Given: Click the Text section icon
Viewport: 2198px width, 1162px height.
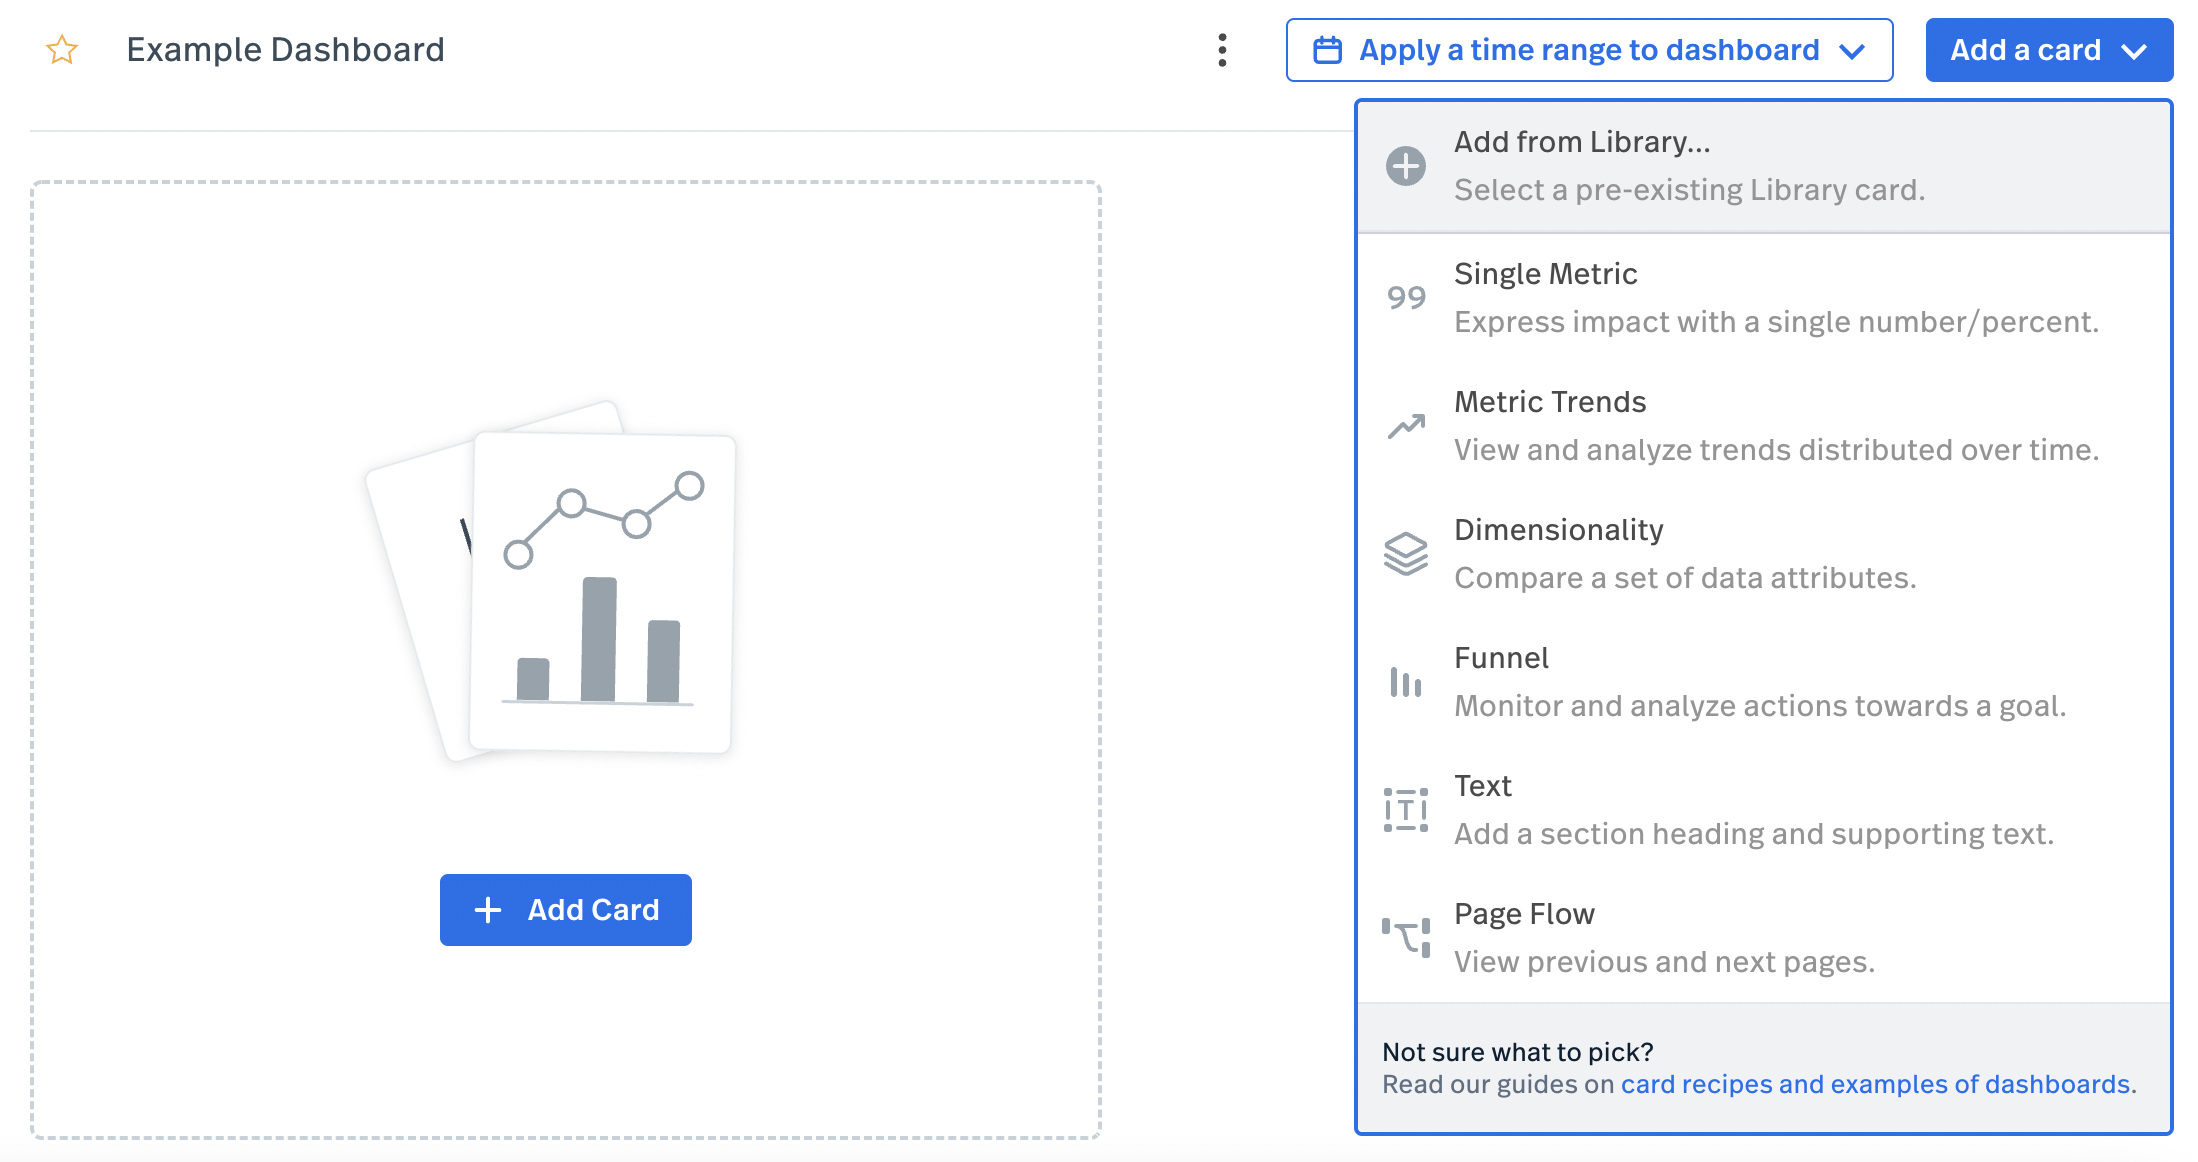Looking at the screenshot, I should pyautogui.click(x=1405, y=810).
